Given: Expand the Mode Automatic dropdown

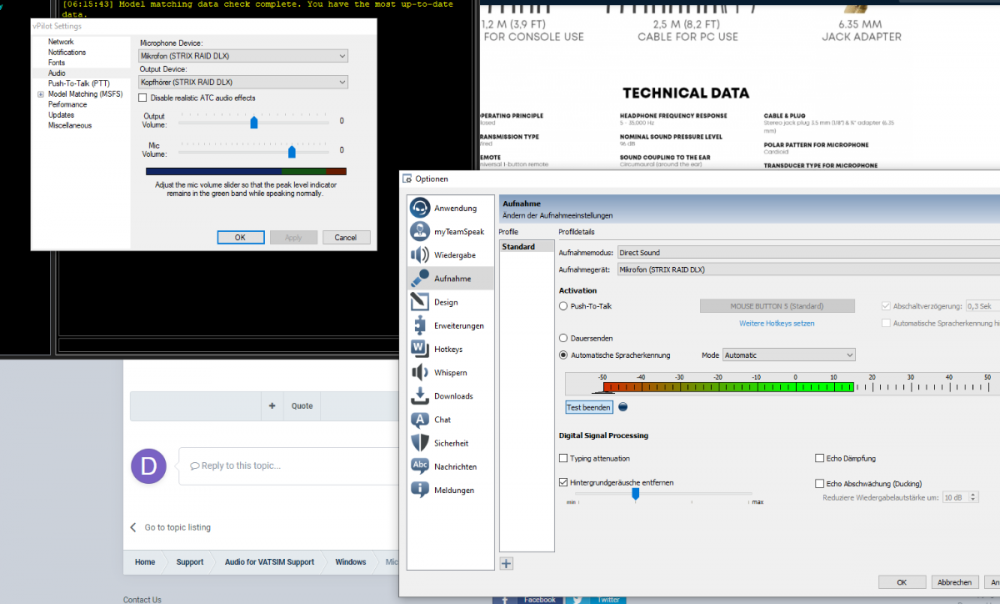Looking at the screenshot, I should (789, 355).
